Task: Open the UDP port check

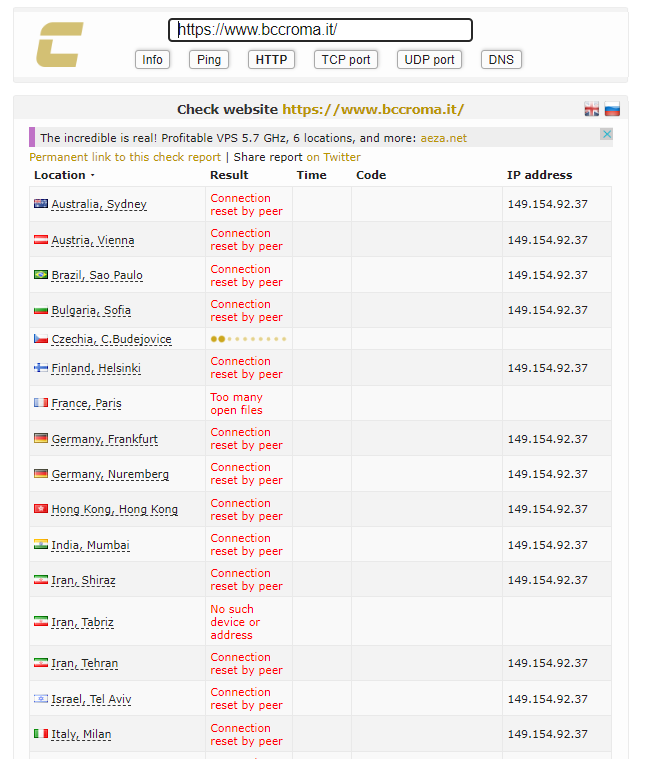Action: (429, 60)
